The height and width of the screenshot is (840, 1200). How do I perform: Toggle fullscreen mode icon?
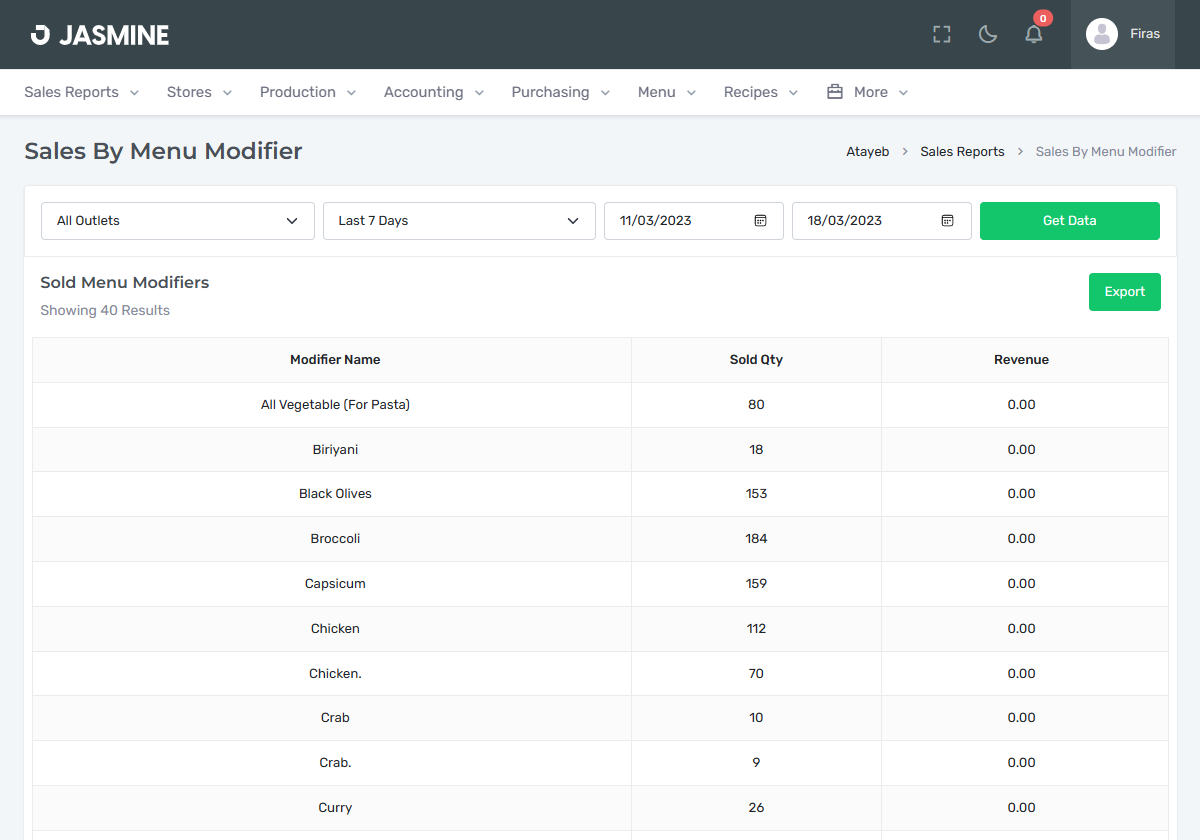[x=941, y=35]
